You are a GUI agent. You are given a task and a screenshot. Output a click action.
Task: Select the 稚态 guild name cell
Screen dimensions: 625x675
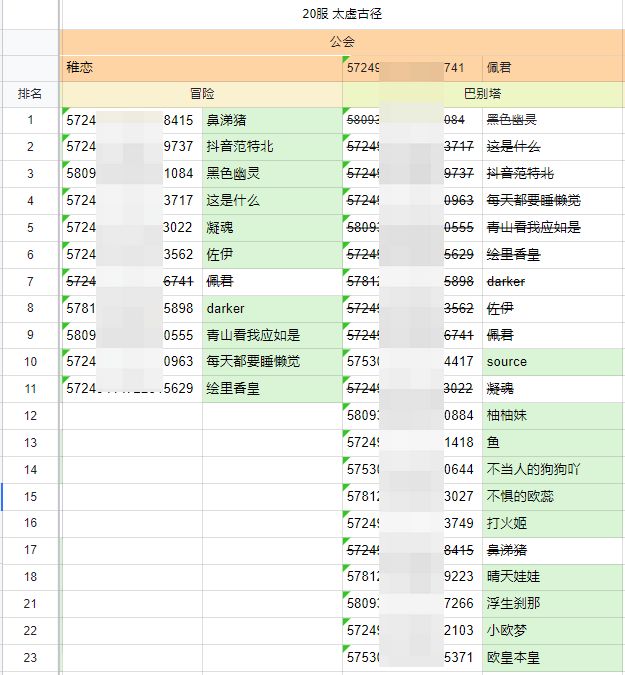tap(201, 68)
